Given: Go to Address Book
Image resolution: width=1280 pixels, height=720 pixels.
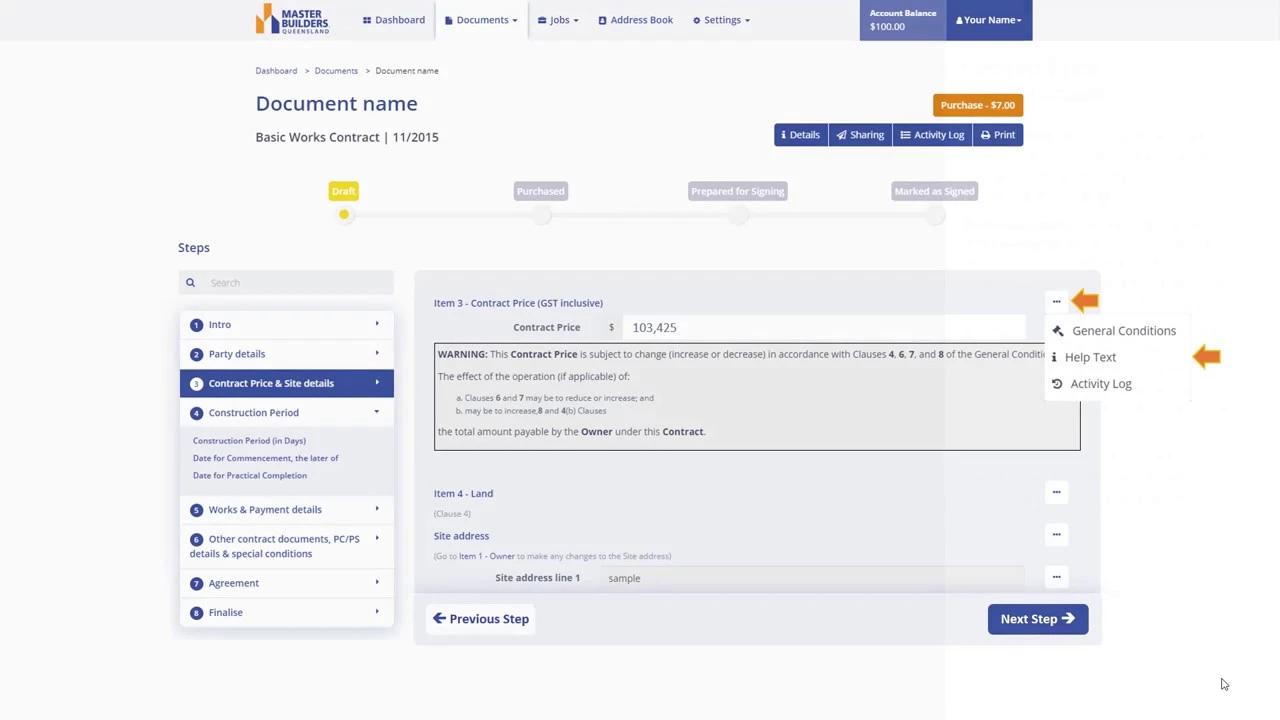Looking at the screenshot, I should pos(635,20).
